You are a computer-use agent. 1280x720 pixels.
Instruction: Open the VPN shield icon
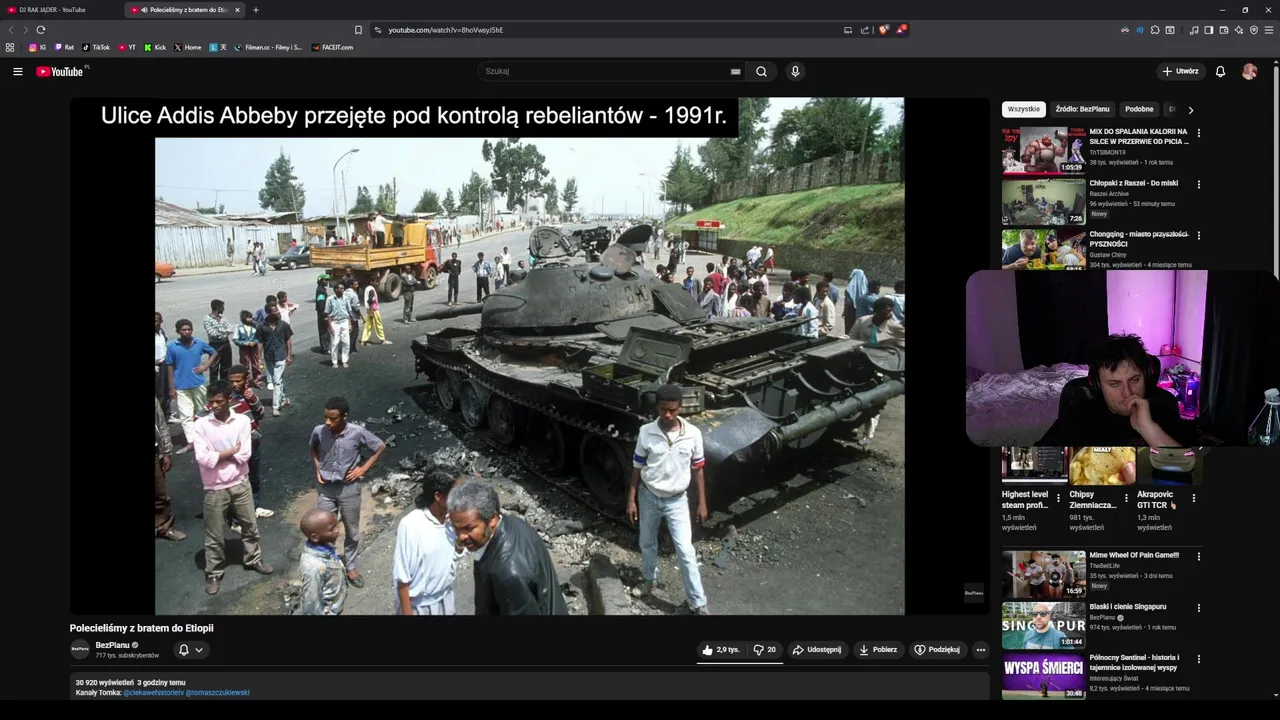pyautogui.click(x=1254, y=30)
